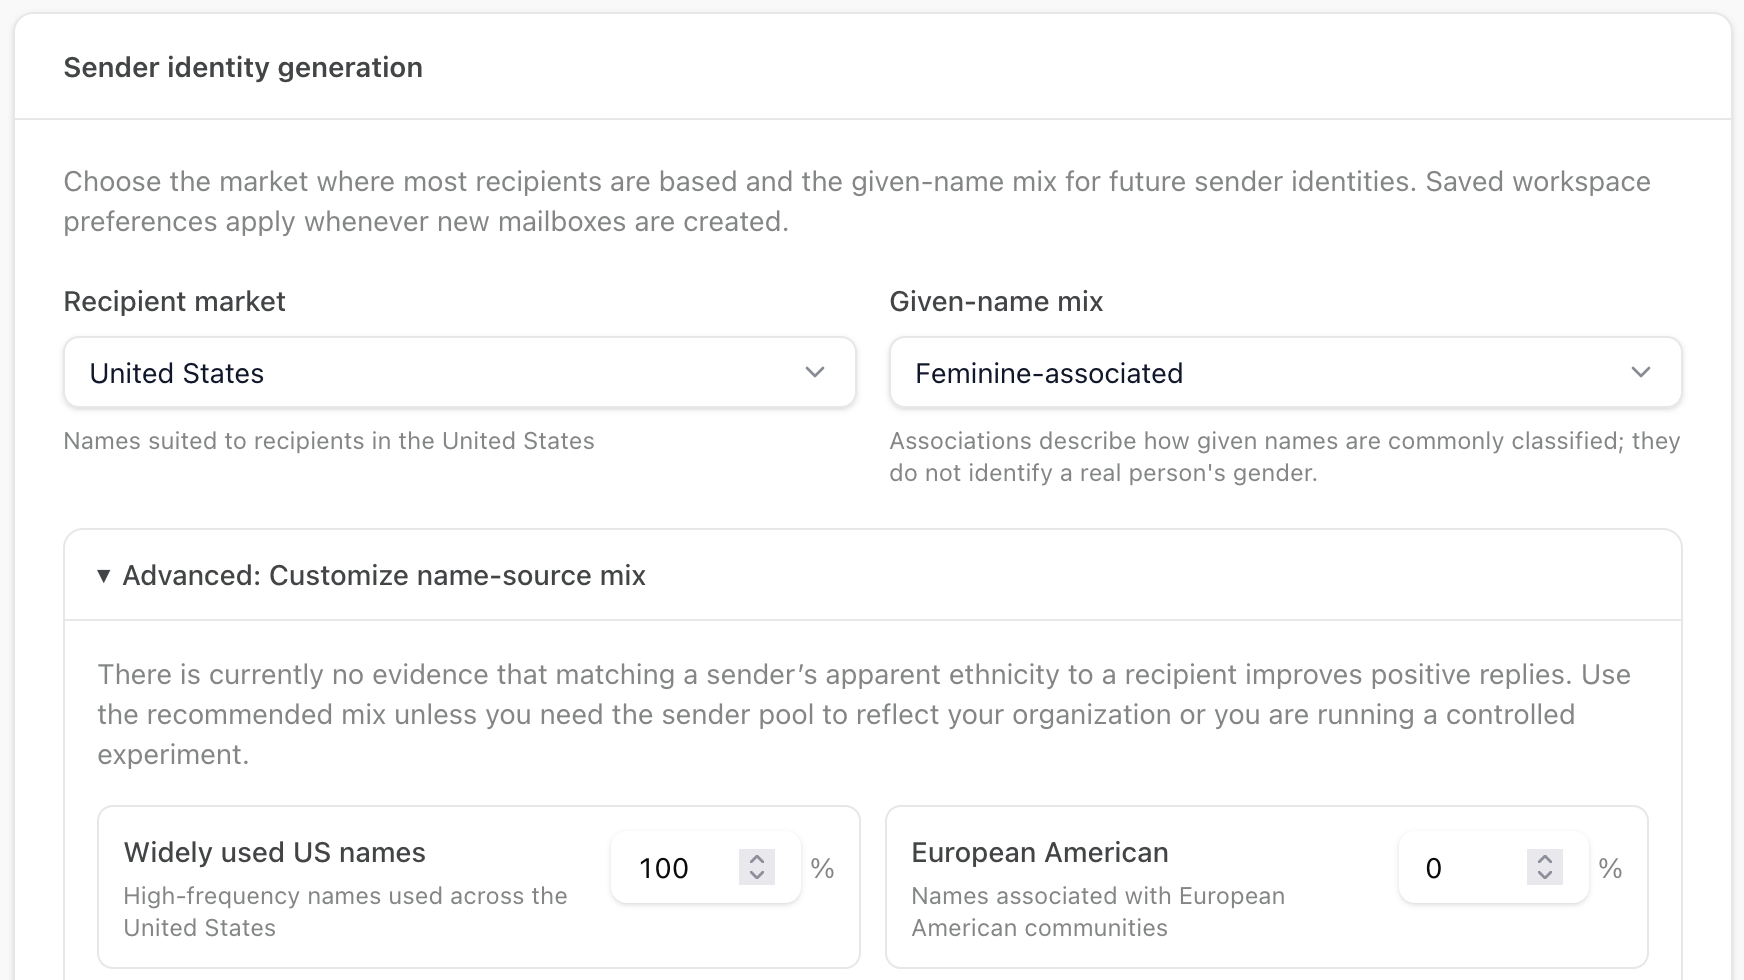This screenshot has height=980, width=1744.
Task: Click 'High-frequency names used across the United States'
Action: 346,911
